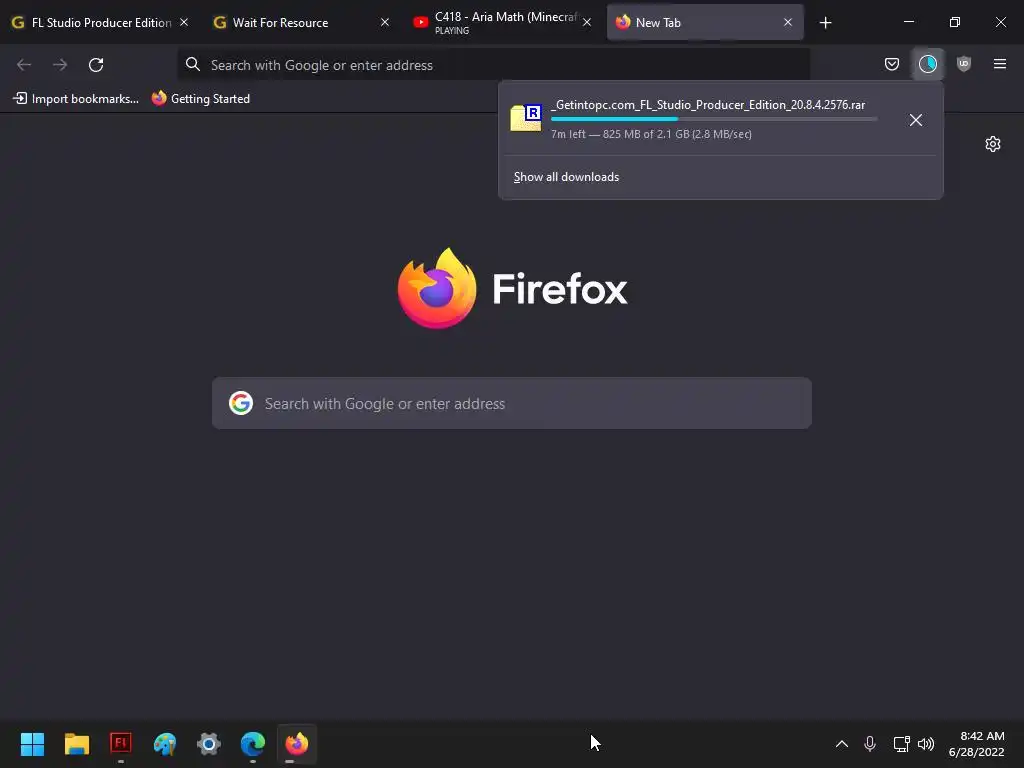Click the Getintopc FL Studio rar filename

point(708,104)
